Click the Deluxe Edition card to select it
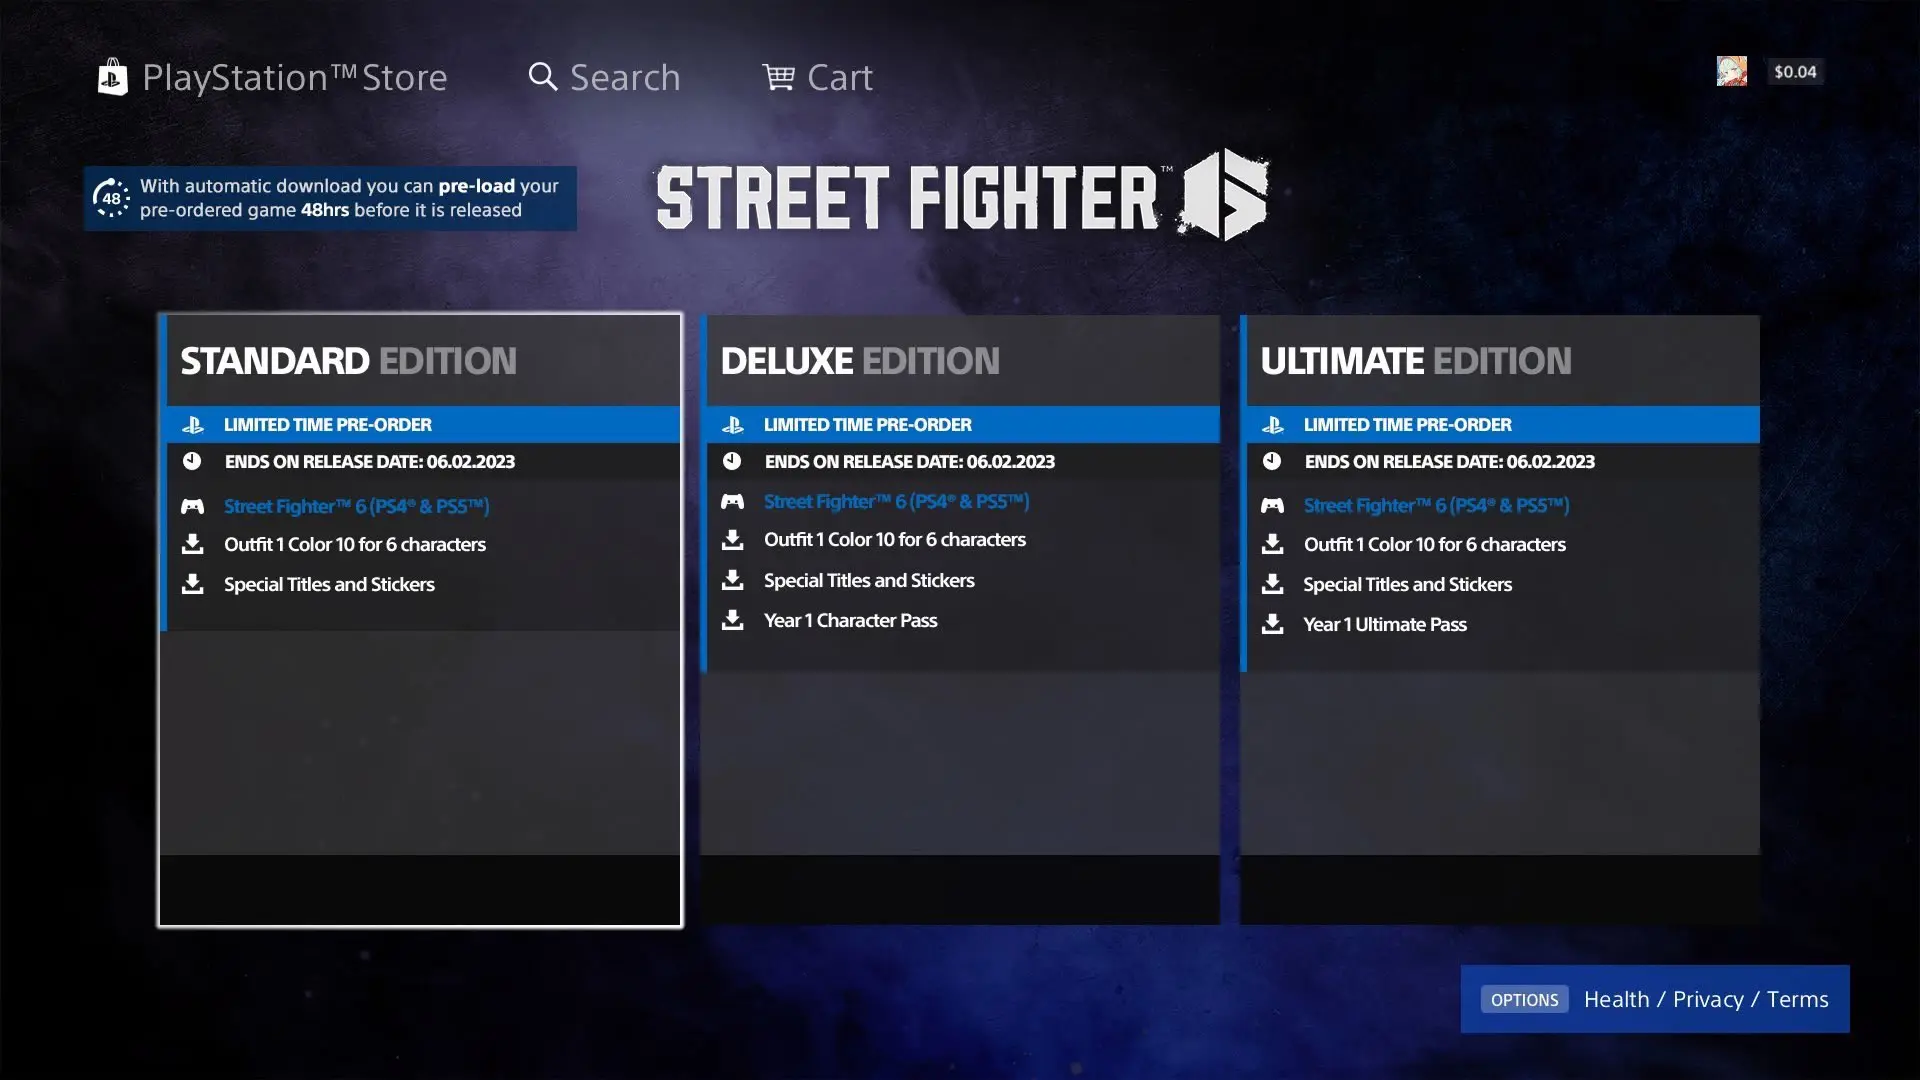 coord(960,620)
